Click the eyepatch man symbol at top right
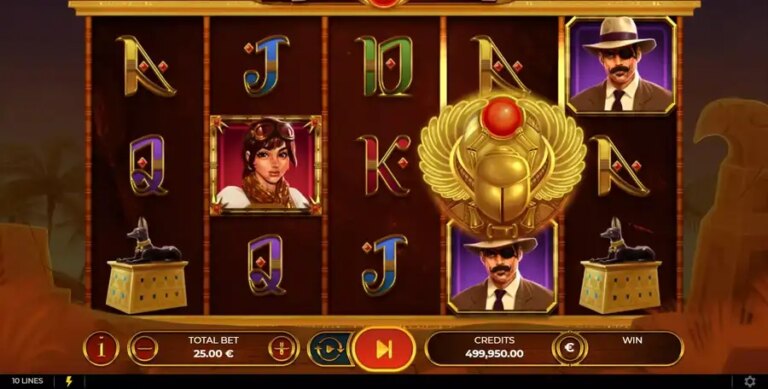Screen dimensions: 768x389 point(621,65)
